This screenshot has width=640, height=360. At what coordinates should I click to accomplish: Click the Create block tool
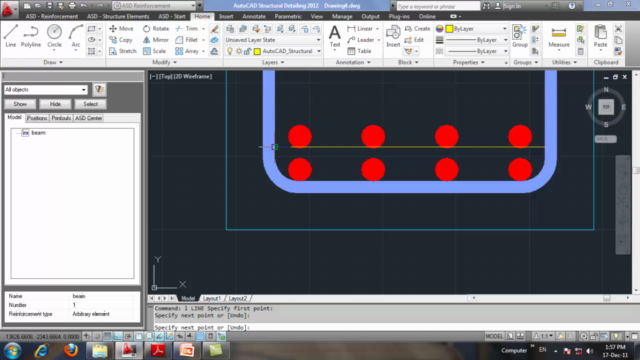coord(418,29)
